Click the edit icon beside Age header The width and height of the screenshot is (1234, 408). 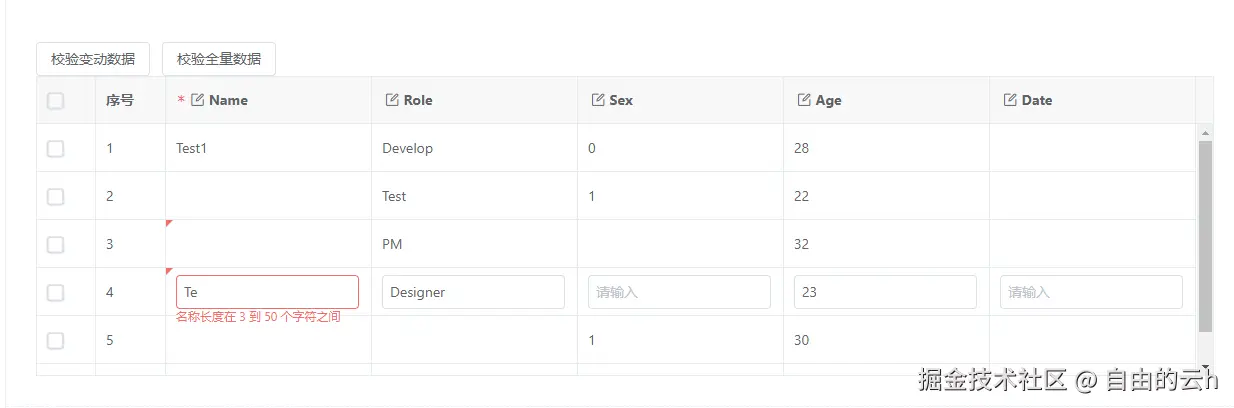804,100
